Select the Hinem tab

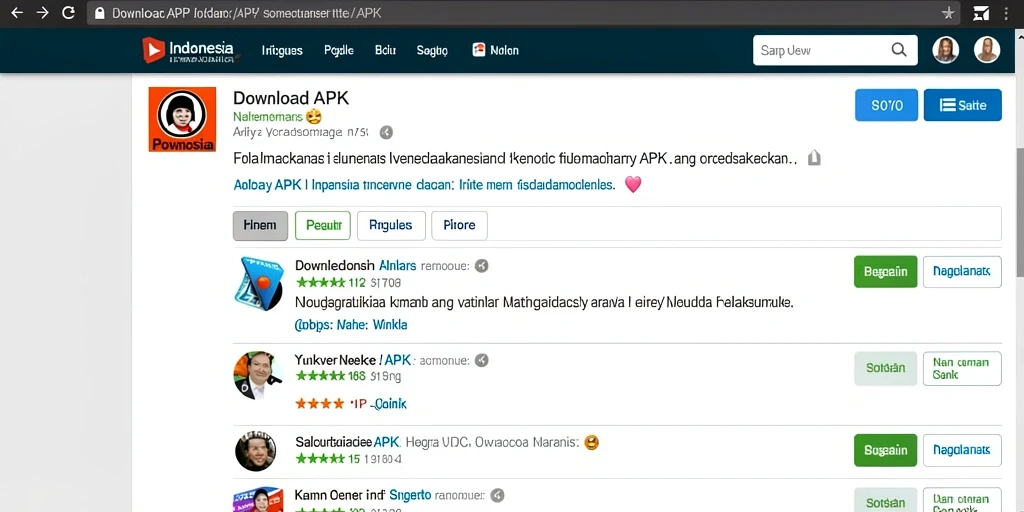tap(260, 225)
